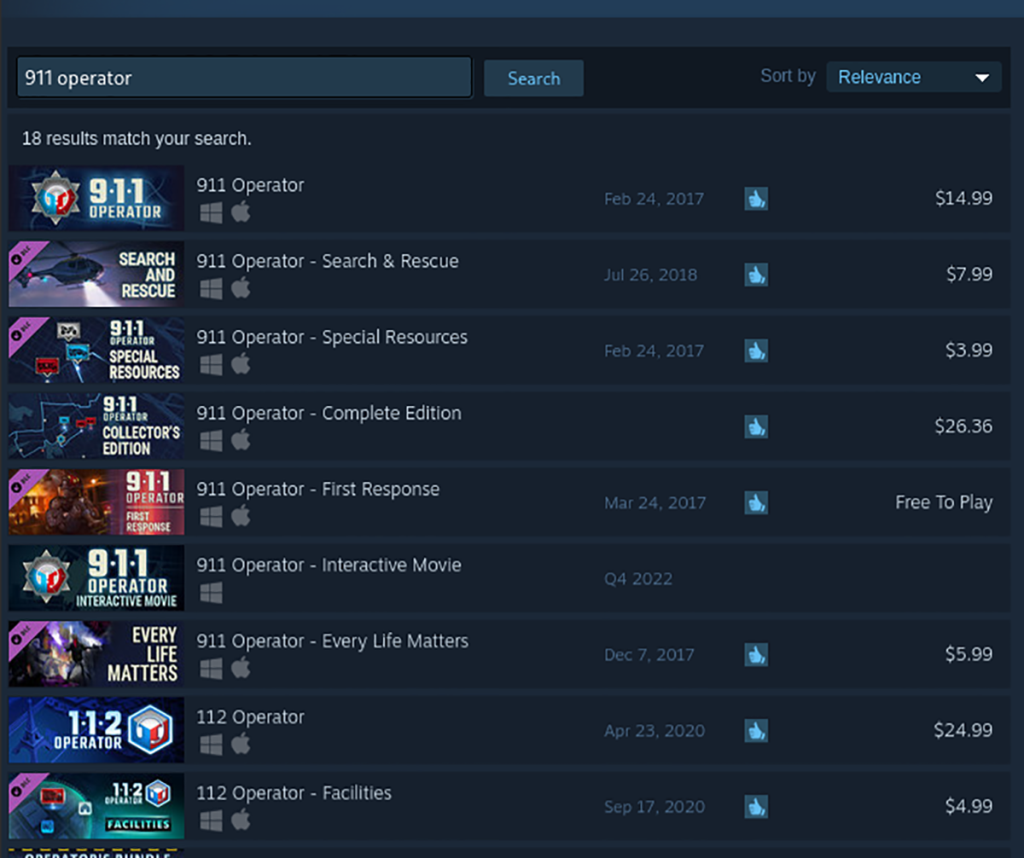This screenshot has width=1024, height=858.
Task: Select the 112 Operator capsule image
Action: [x=96, y=730]
